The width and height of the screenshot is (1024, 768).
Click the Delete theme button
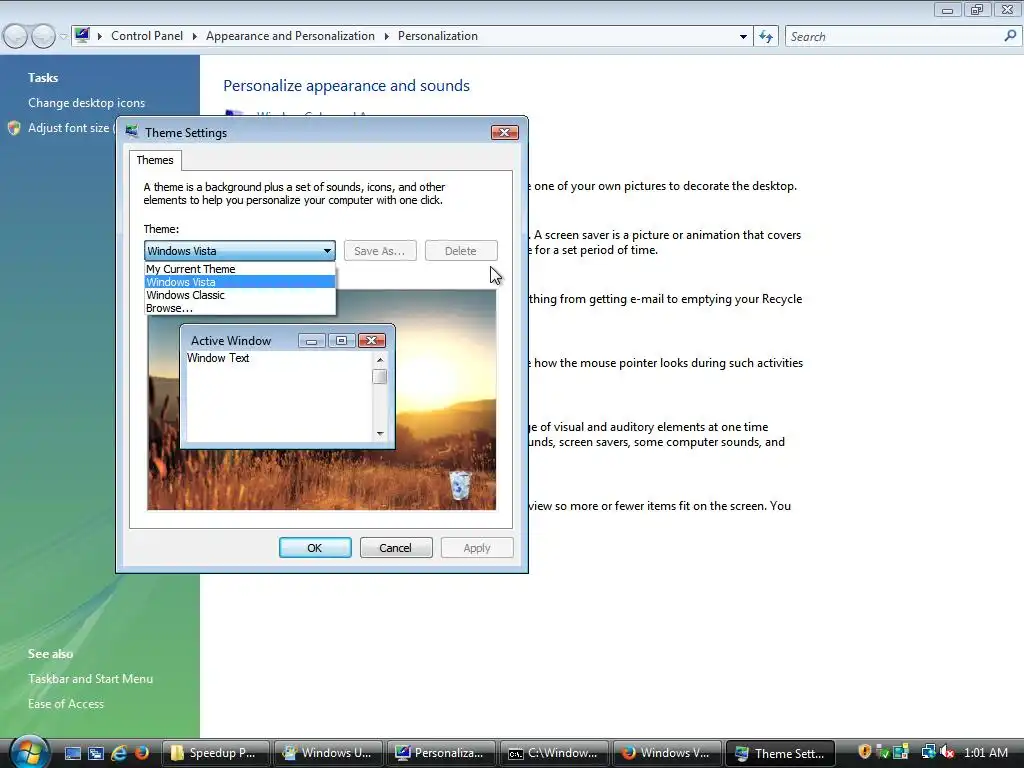coord(461,251)
